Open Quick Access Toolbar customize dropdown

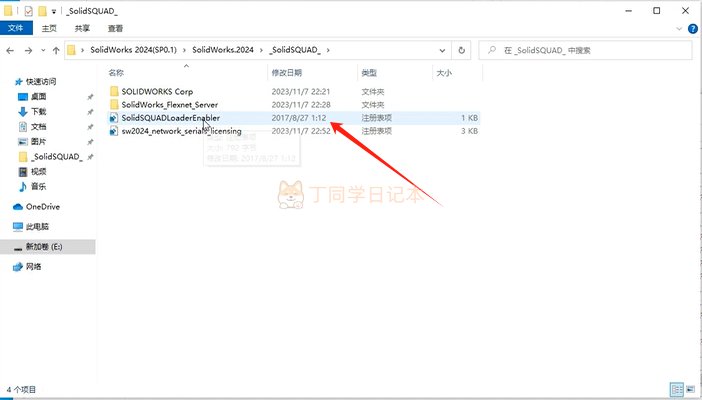pos(54,11)
